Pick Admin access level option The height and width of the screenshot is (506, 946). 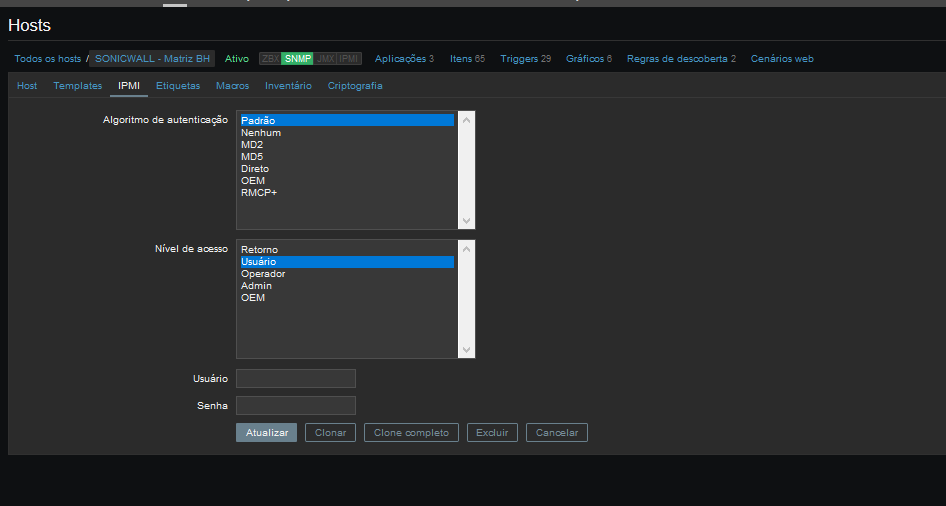(x=256, y=286)
